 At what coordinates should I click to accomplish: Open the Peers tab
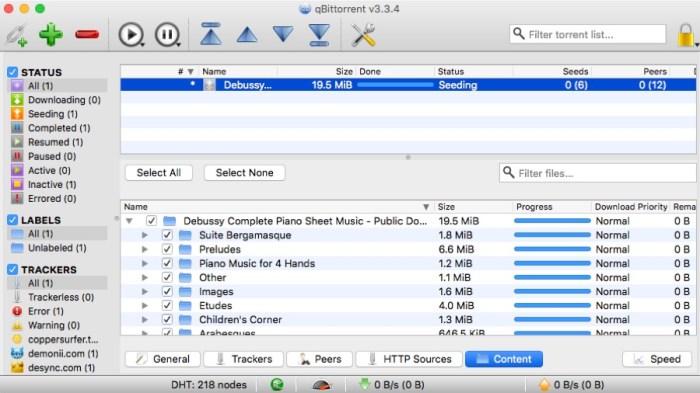pos(320,359)
